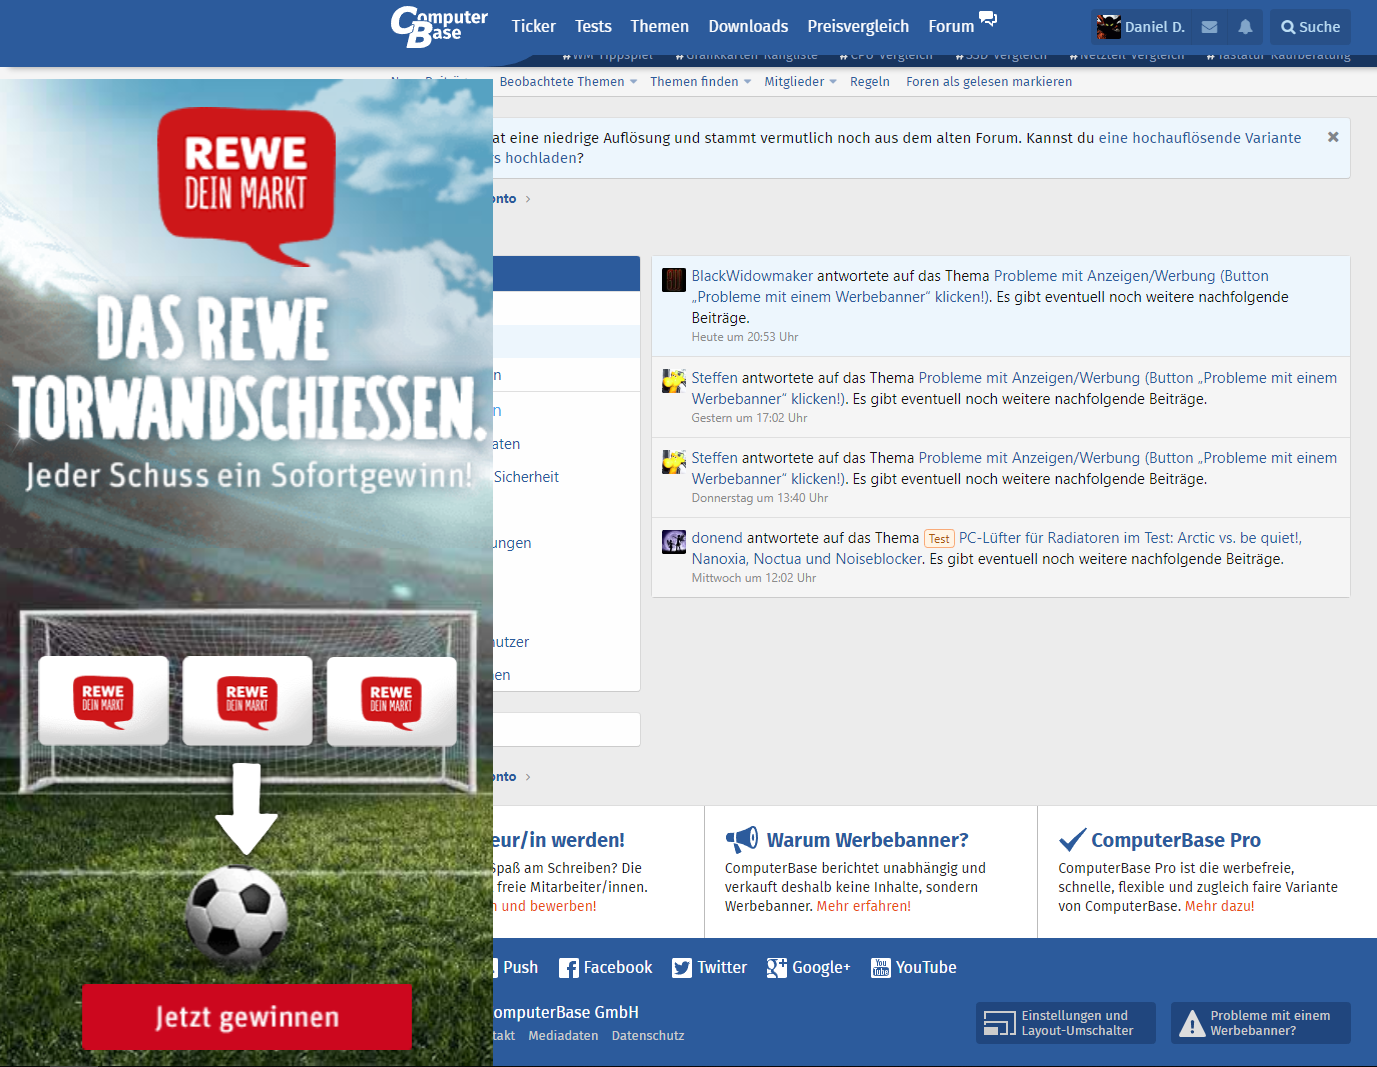Open the Themen menu
The height and width of the screenshot is (1067, 1377).
click(x=659, y=27)
